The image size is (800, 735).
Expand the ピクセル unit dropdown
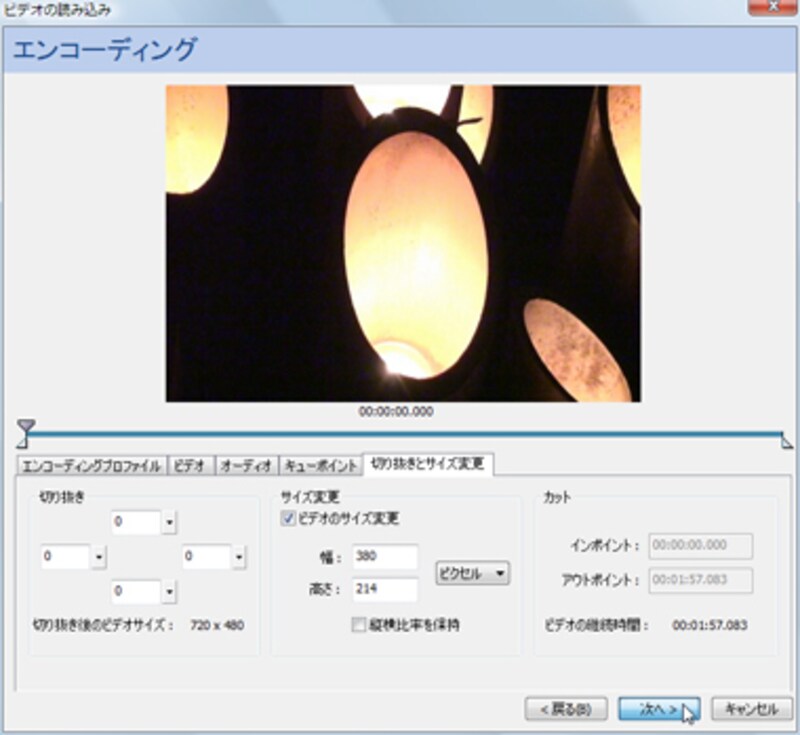pyautogui.click(x=473, y=573)
